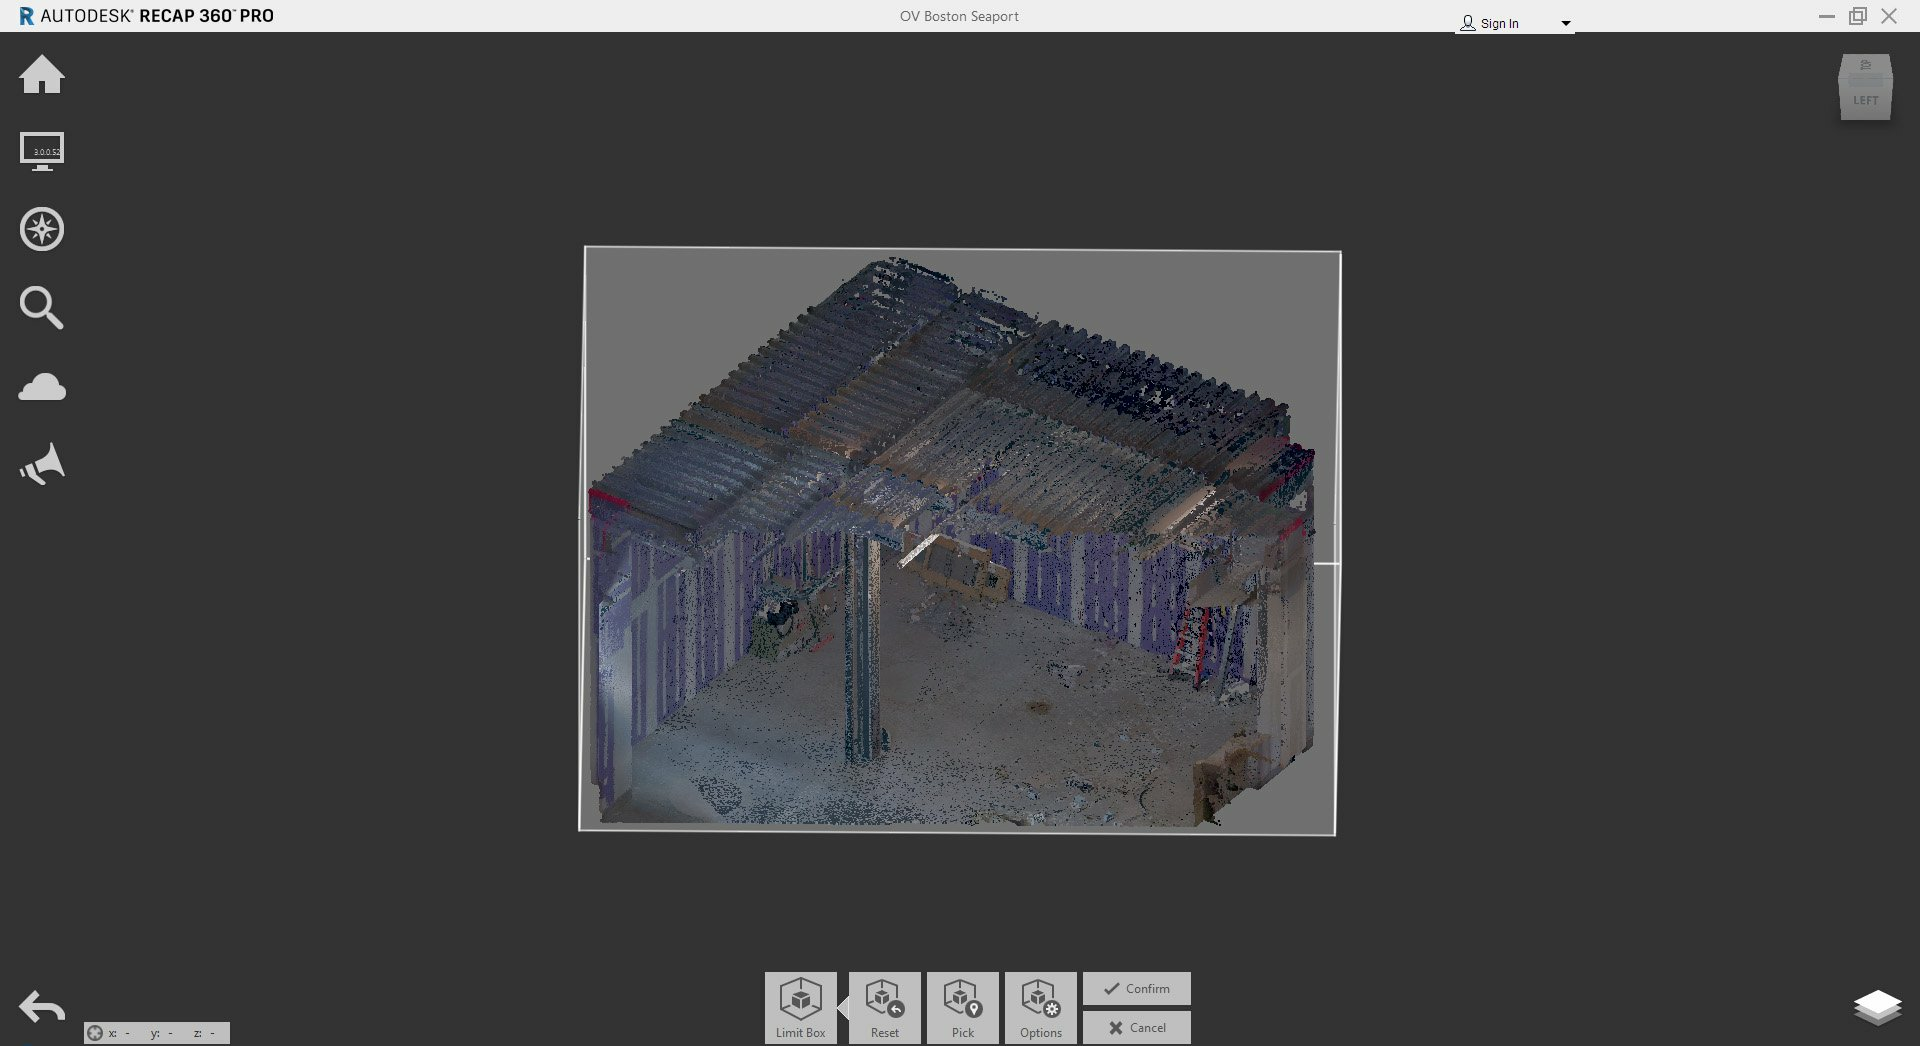Viewport: 1920px width, 1046px height.
Task: Reset the limit box
Action: 884,1008
